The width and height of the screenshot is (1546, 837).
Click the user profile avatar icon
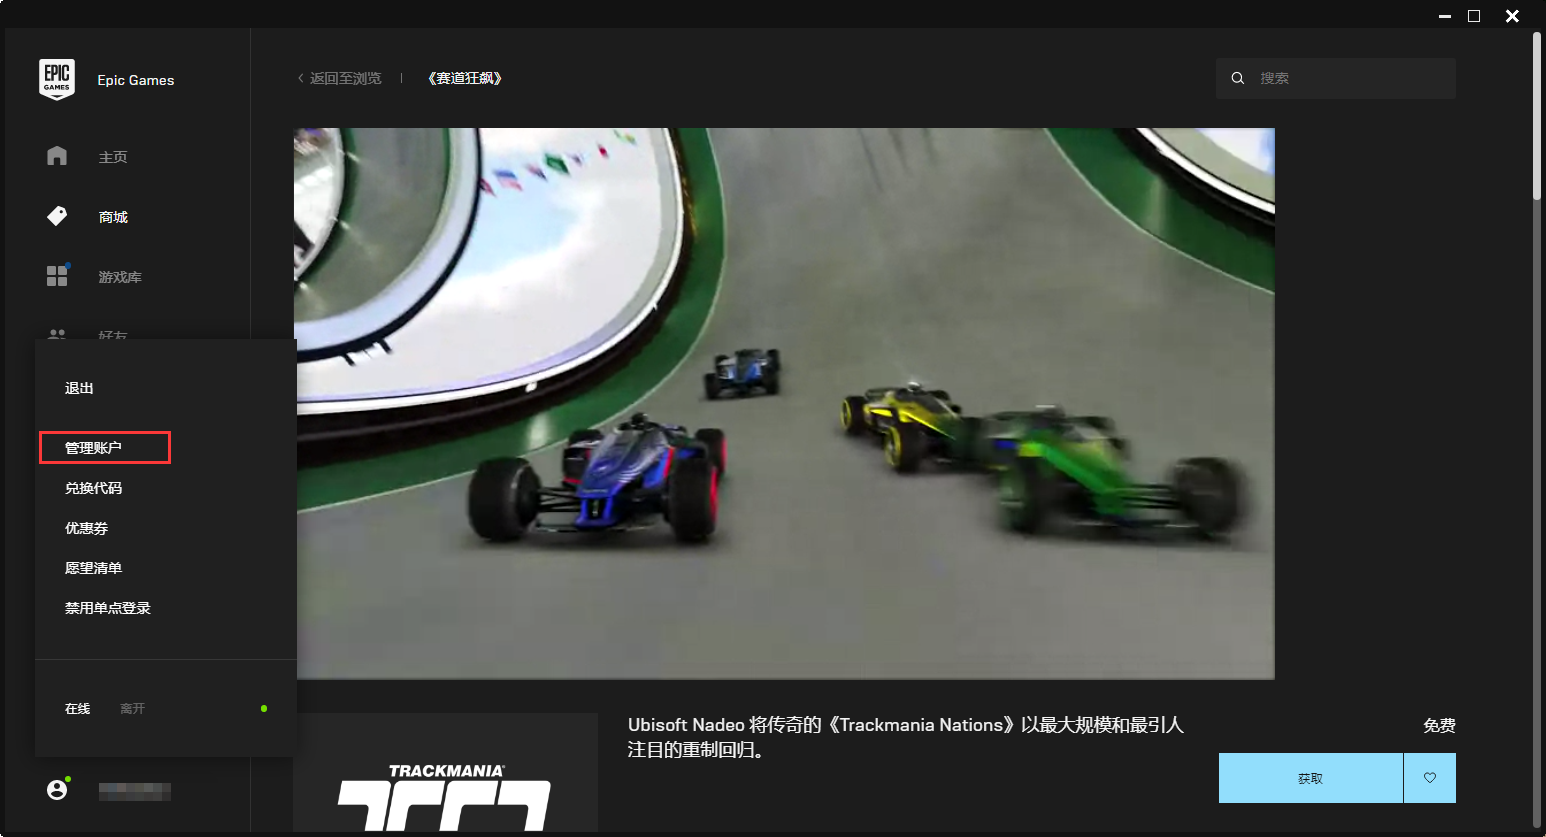pyautogui.click(x=57, y=790)
